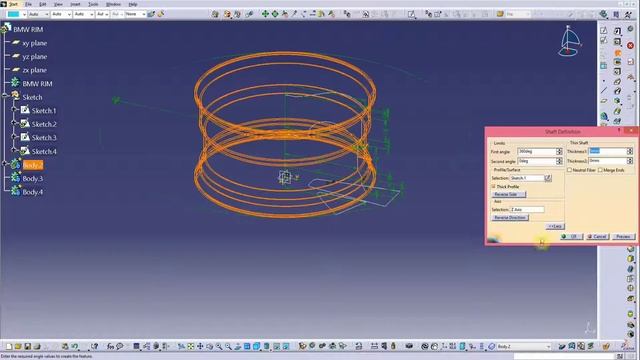Viewport: 640px width, 360px height.
Task: Open the Edit menu
Action: [42, 4]
